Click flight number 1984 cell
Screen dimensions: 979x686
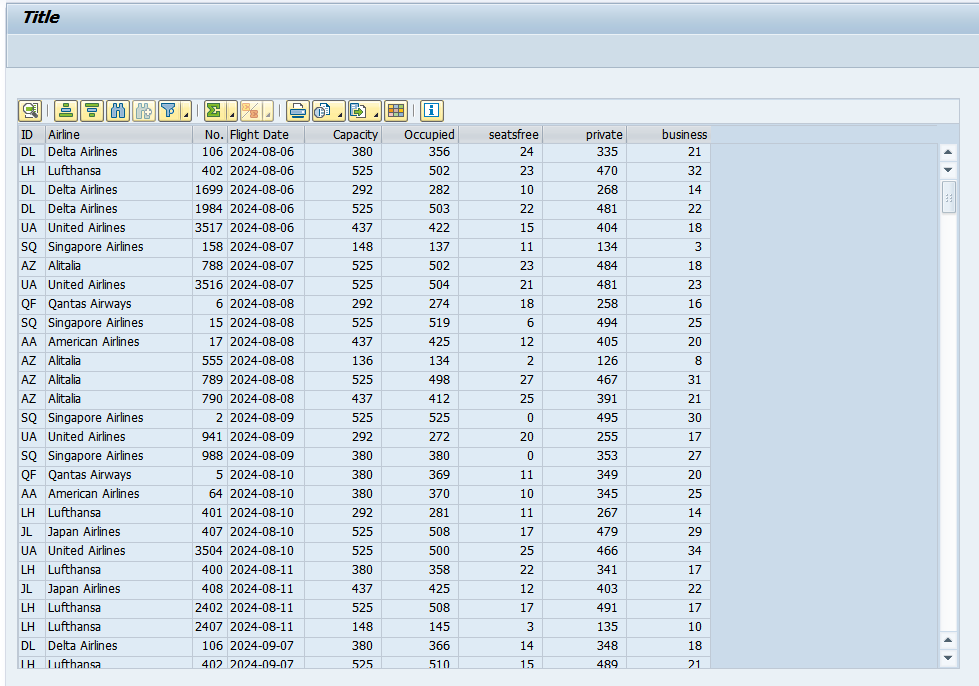click(210, 208)
